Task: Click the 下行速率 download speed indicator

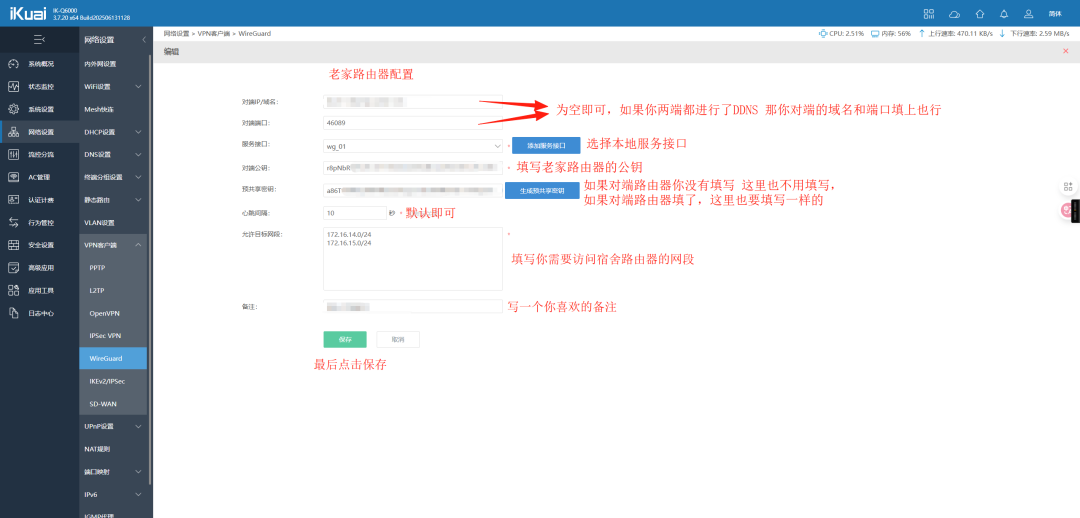Action: pos(1035,33)
